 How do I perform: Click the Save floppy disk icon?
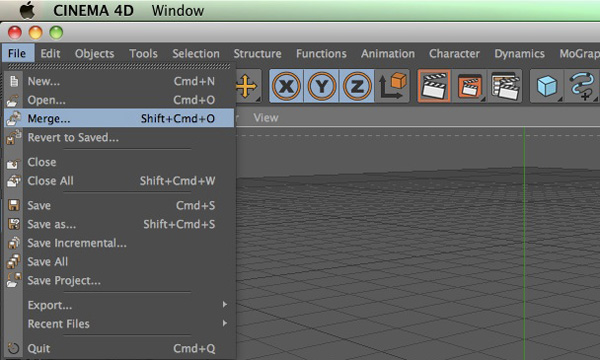(14, 205)
